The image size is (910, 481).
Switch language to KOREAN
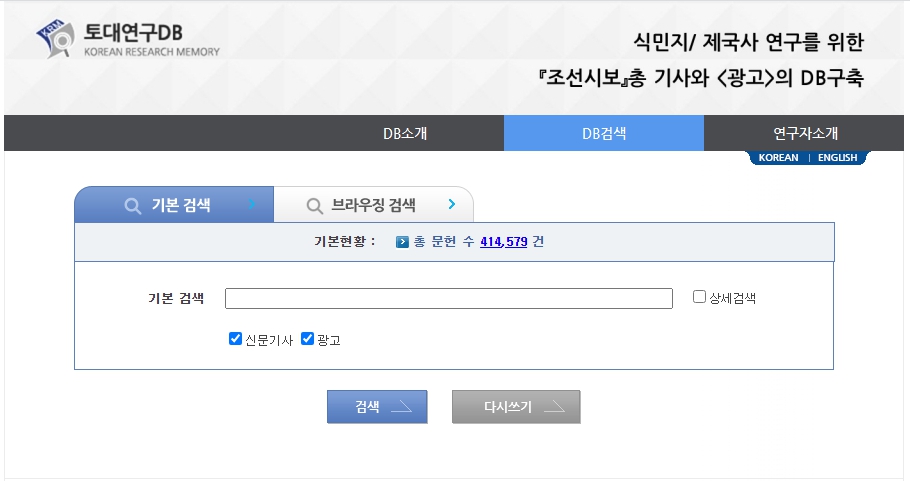tap(778, 158)
